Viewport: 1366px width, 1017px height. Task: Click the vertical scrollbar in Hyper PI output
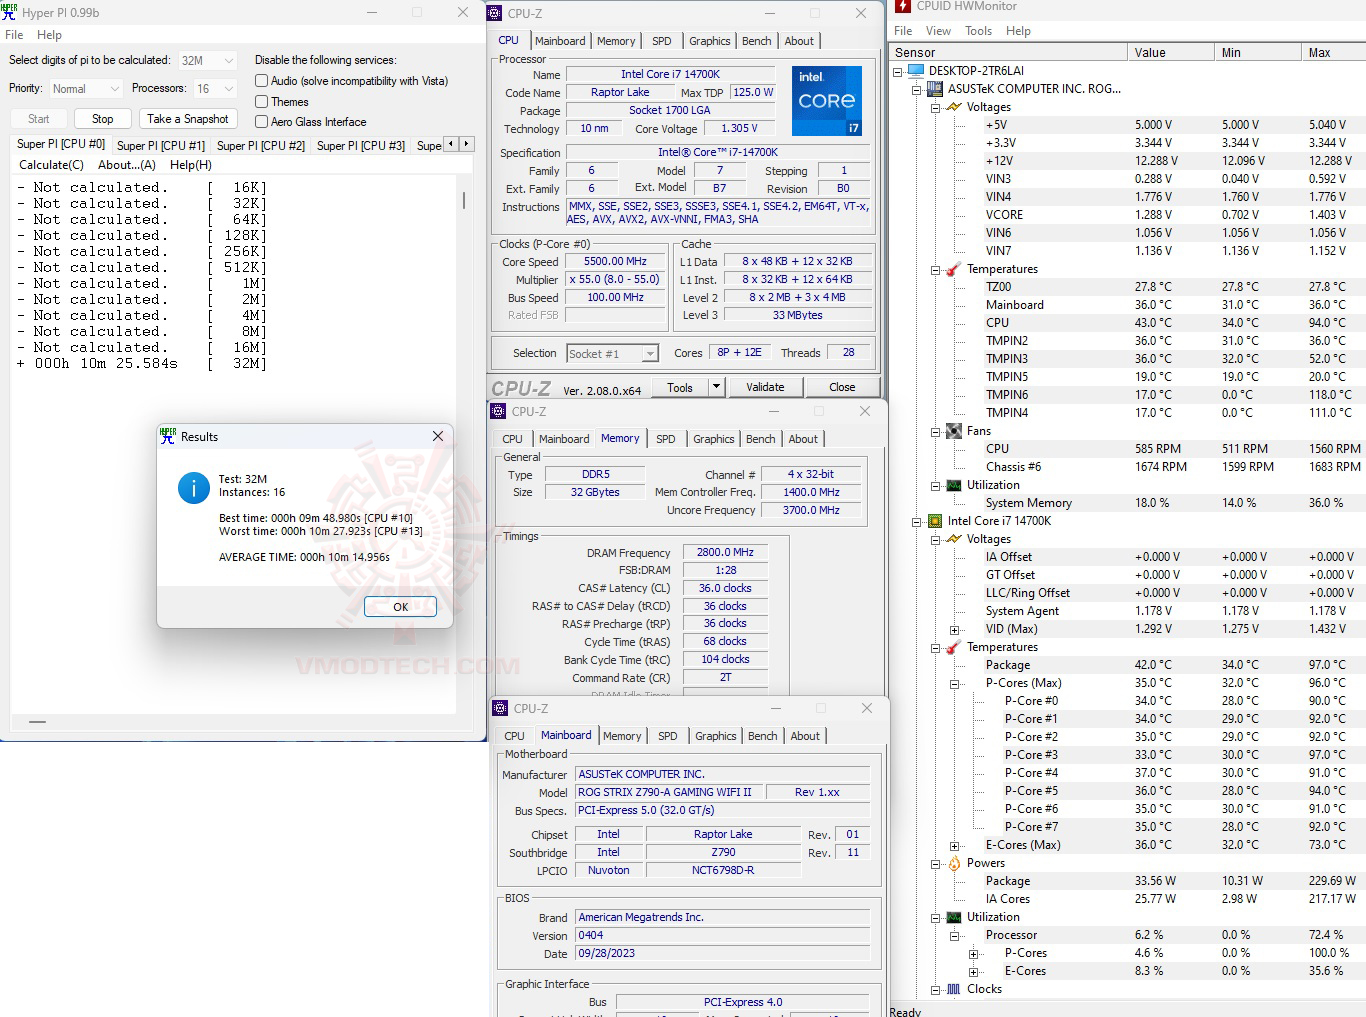463,200
